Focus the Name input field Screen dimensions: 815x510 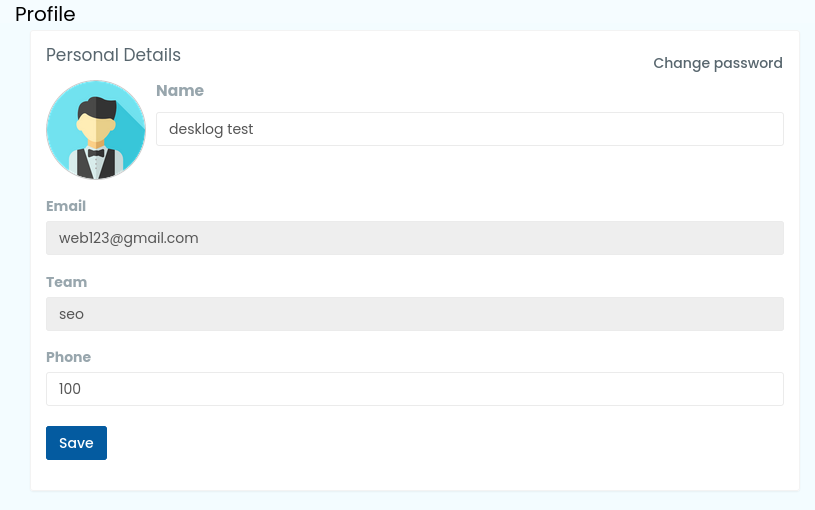[x=470, y=129]
